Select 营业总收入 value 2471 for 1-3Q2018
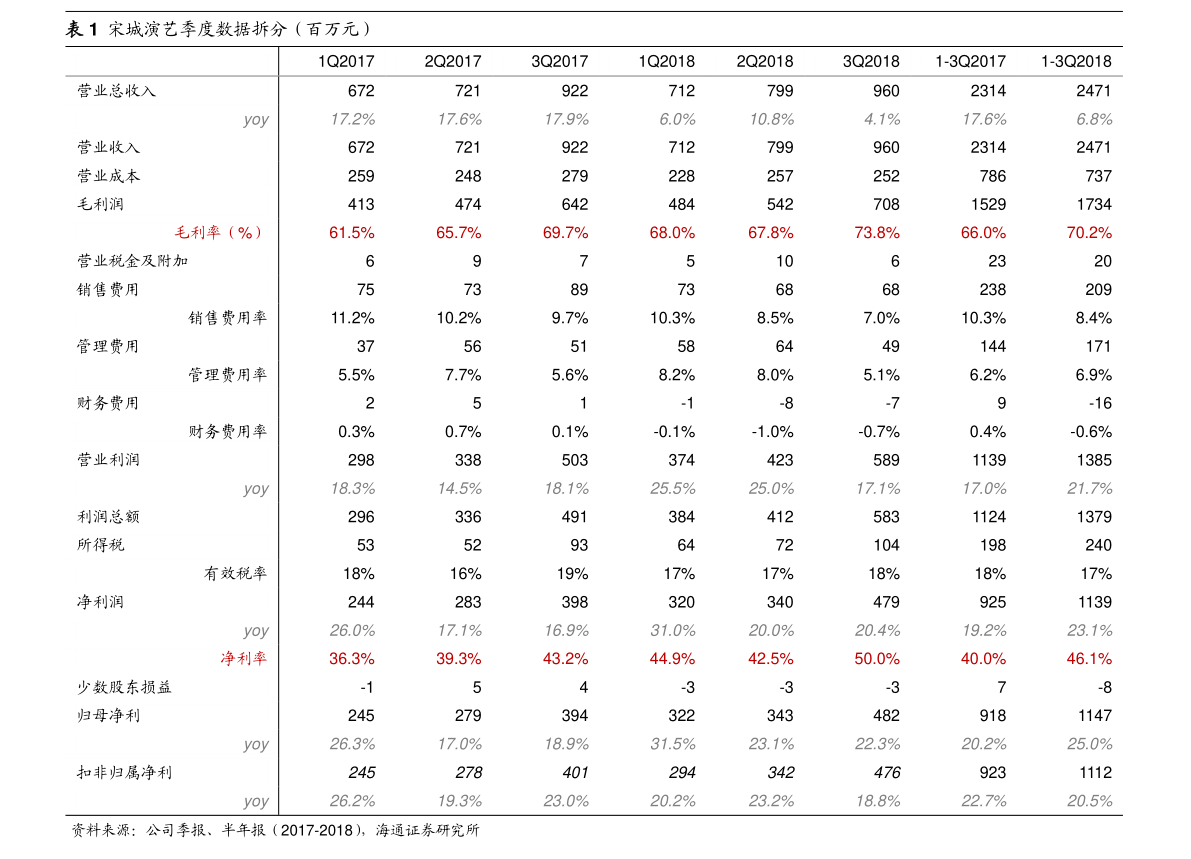This screenshot has height=859, width=1191. [x=1094, y=91]
